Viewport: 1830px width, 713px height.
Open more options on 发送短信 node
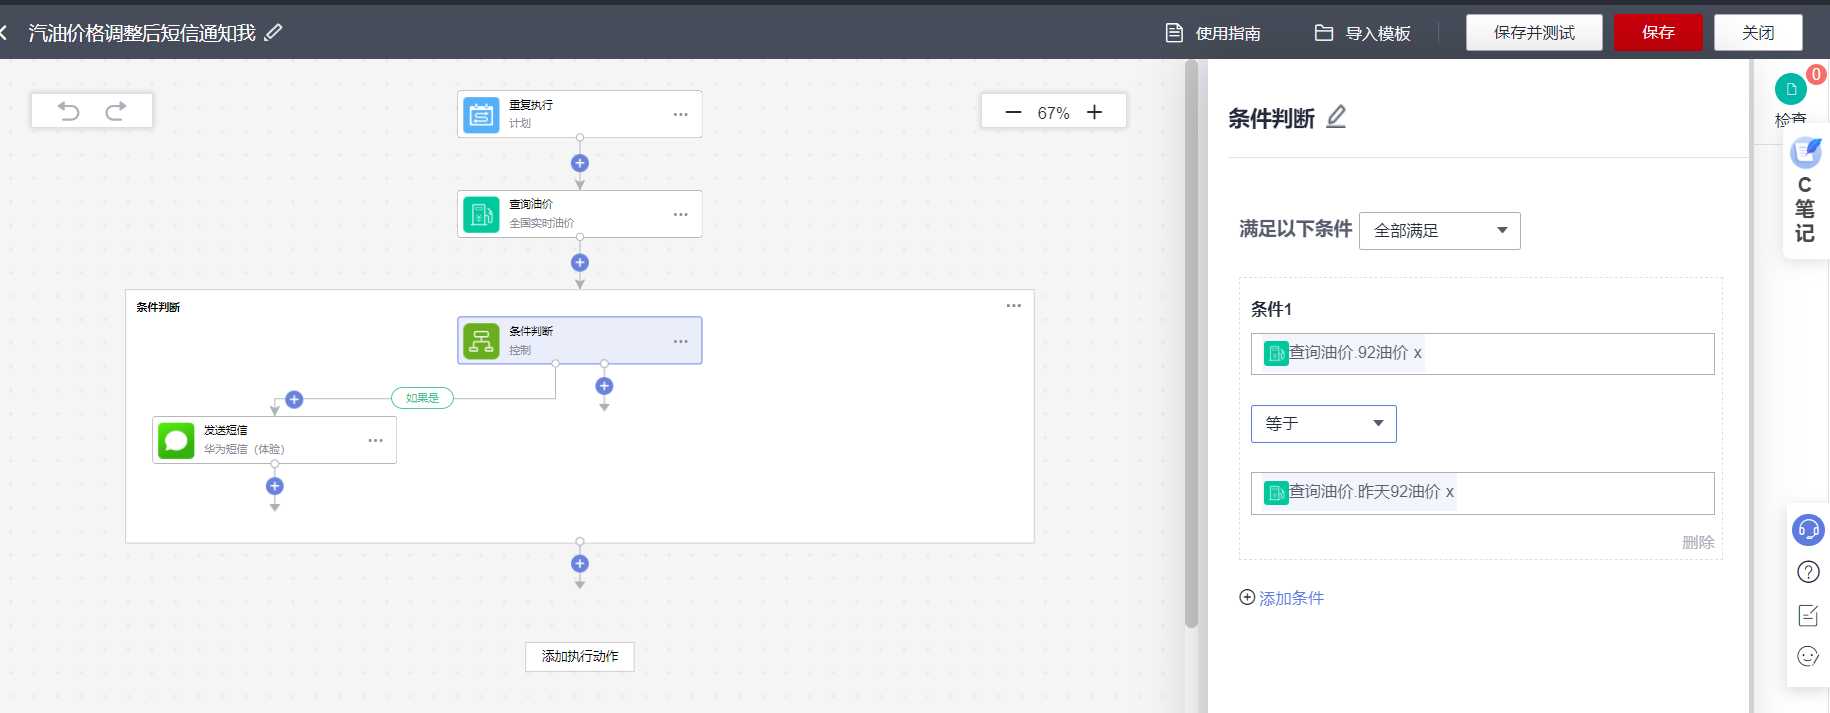click(x=376, y=440)
